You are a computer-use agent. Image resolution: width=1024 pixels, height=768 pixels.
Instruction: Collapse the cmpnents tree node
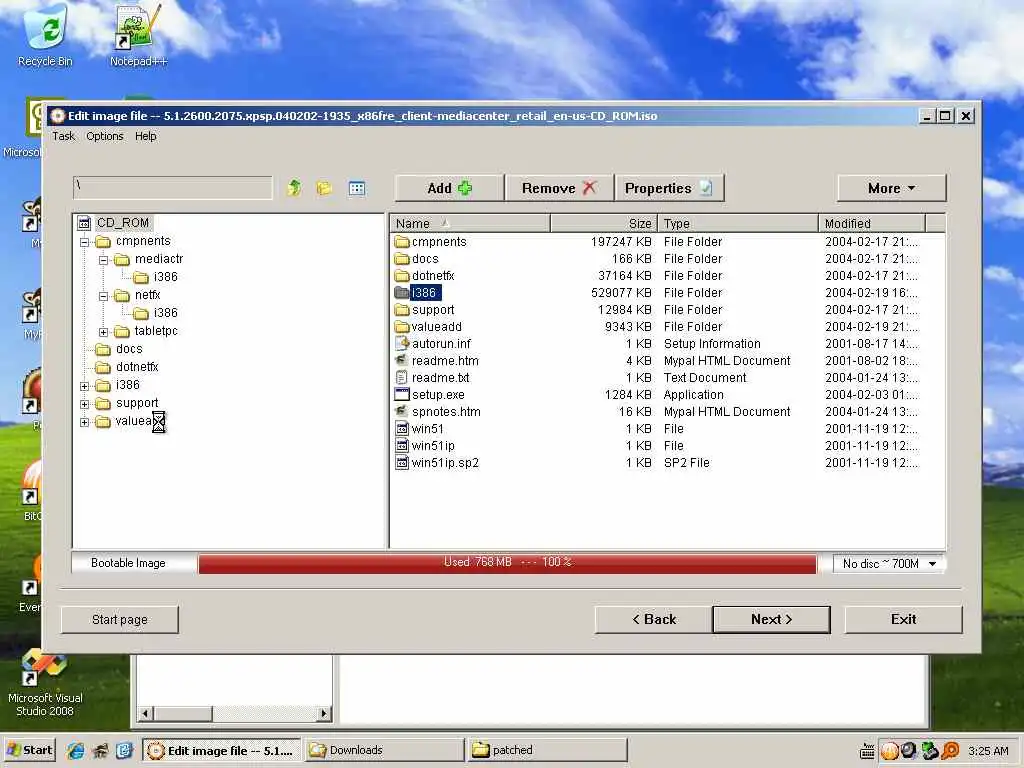pyautogui.click(x=84, y=242)
